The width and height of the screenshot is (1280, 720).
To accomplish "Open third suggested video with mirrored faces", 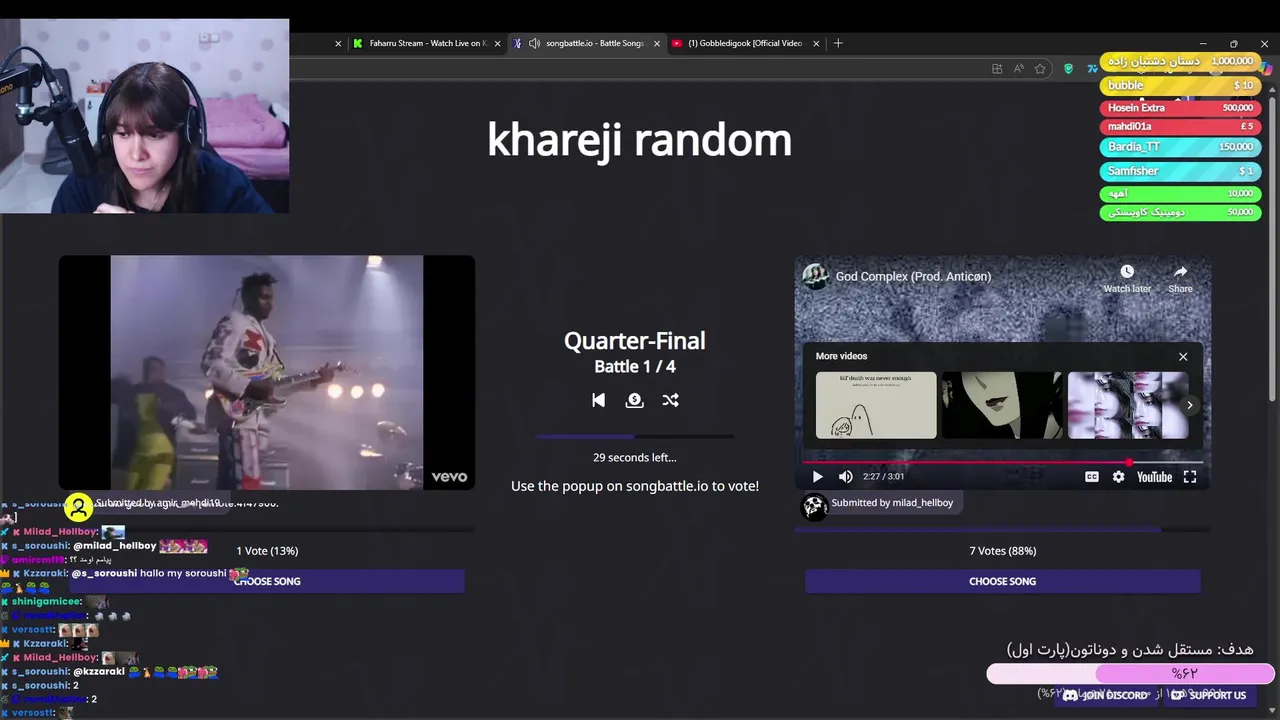I will coord(1128,405).
